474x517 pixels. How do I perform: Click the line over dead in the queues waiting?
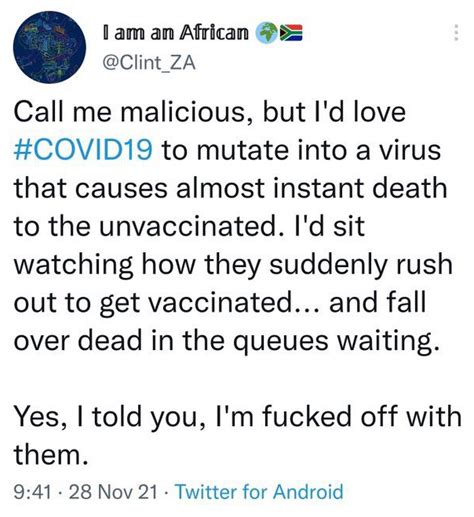[x=226, y=341]
